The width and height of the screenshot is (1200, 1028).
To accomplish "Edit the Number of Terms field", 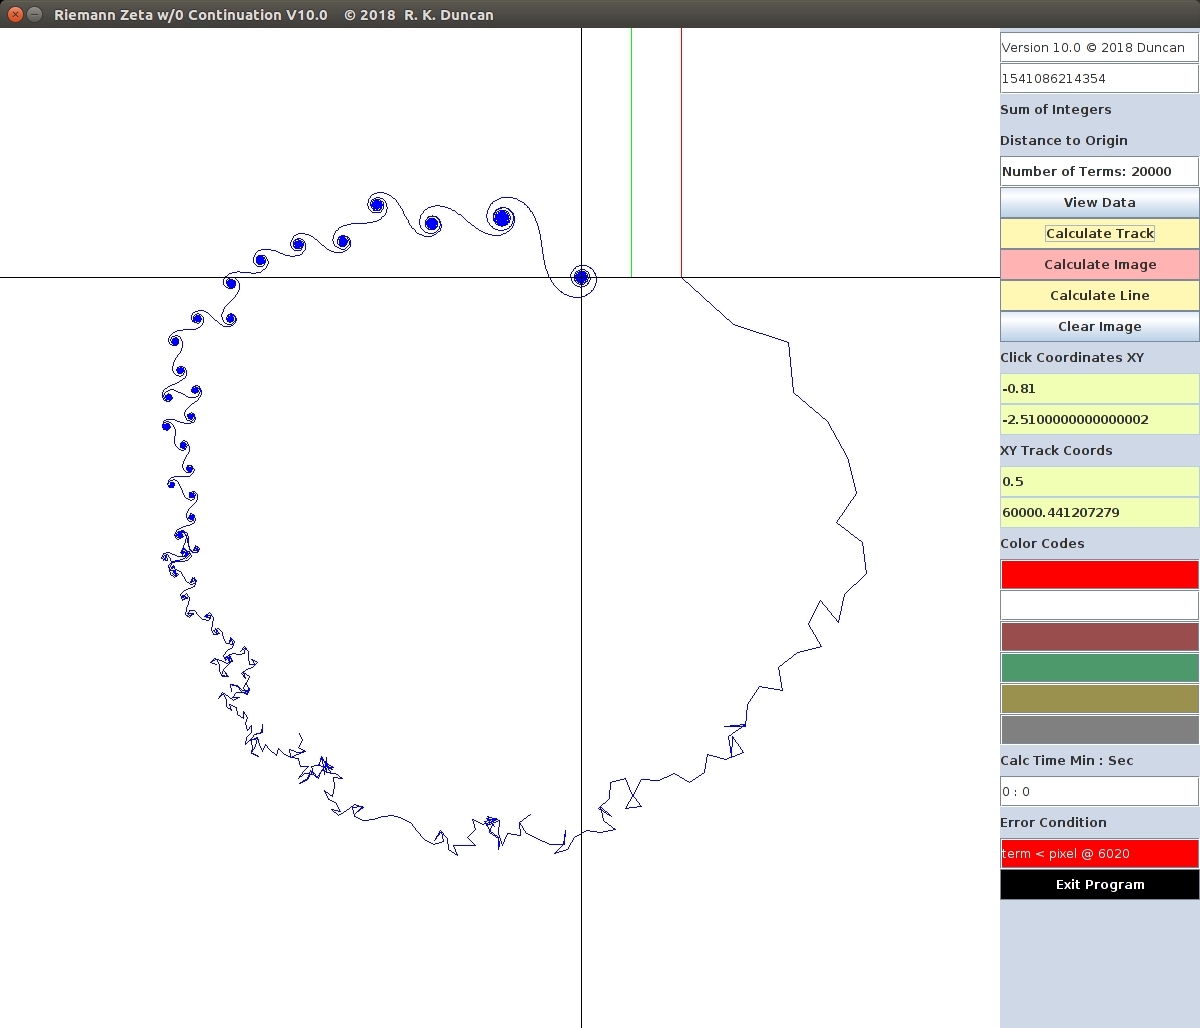I will tap(1099, 171).
